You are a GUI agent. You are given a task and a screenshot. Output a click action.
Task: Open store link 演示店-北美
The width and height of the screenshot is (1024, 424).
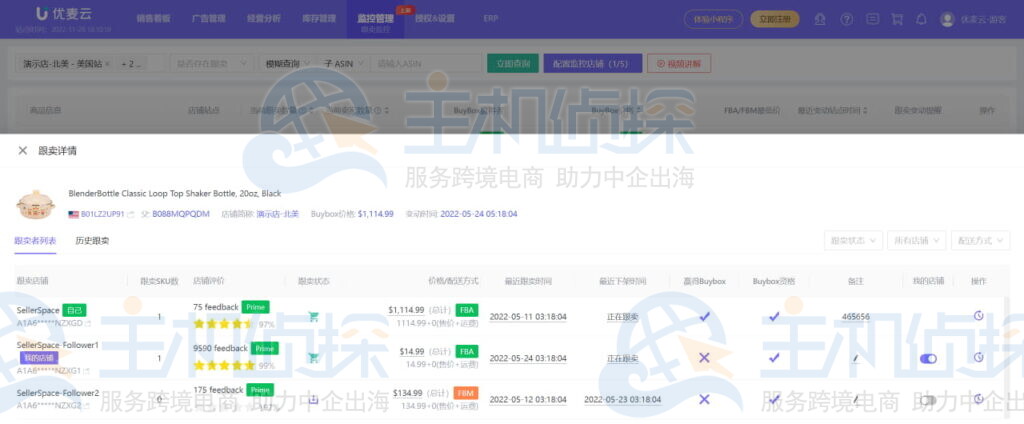point(278,214)
